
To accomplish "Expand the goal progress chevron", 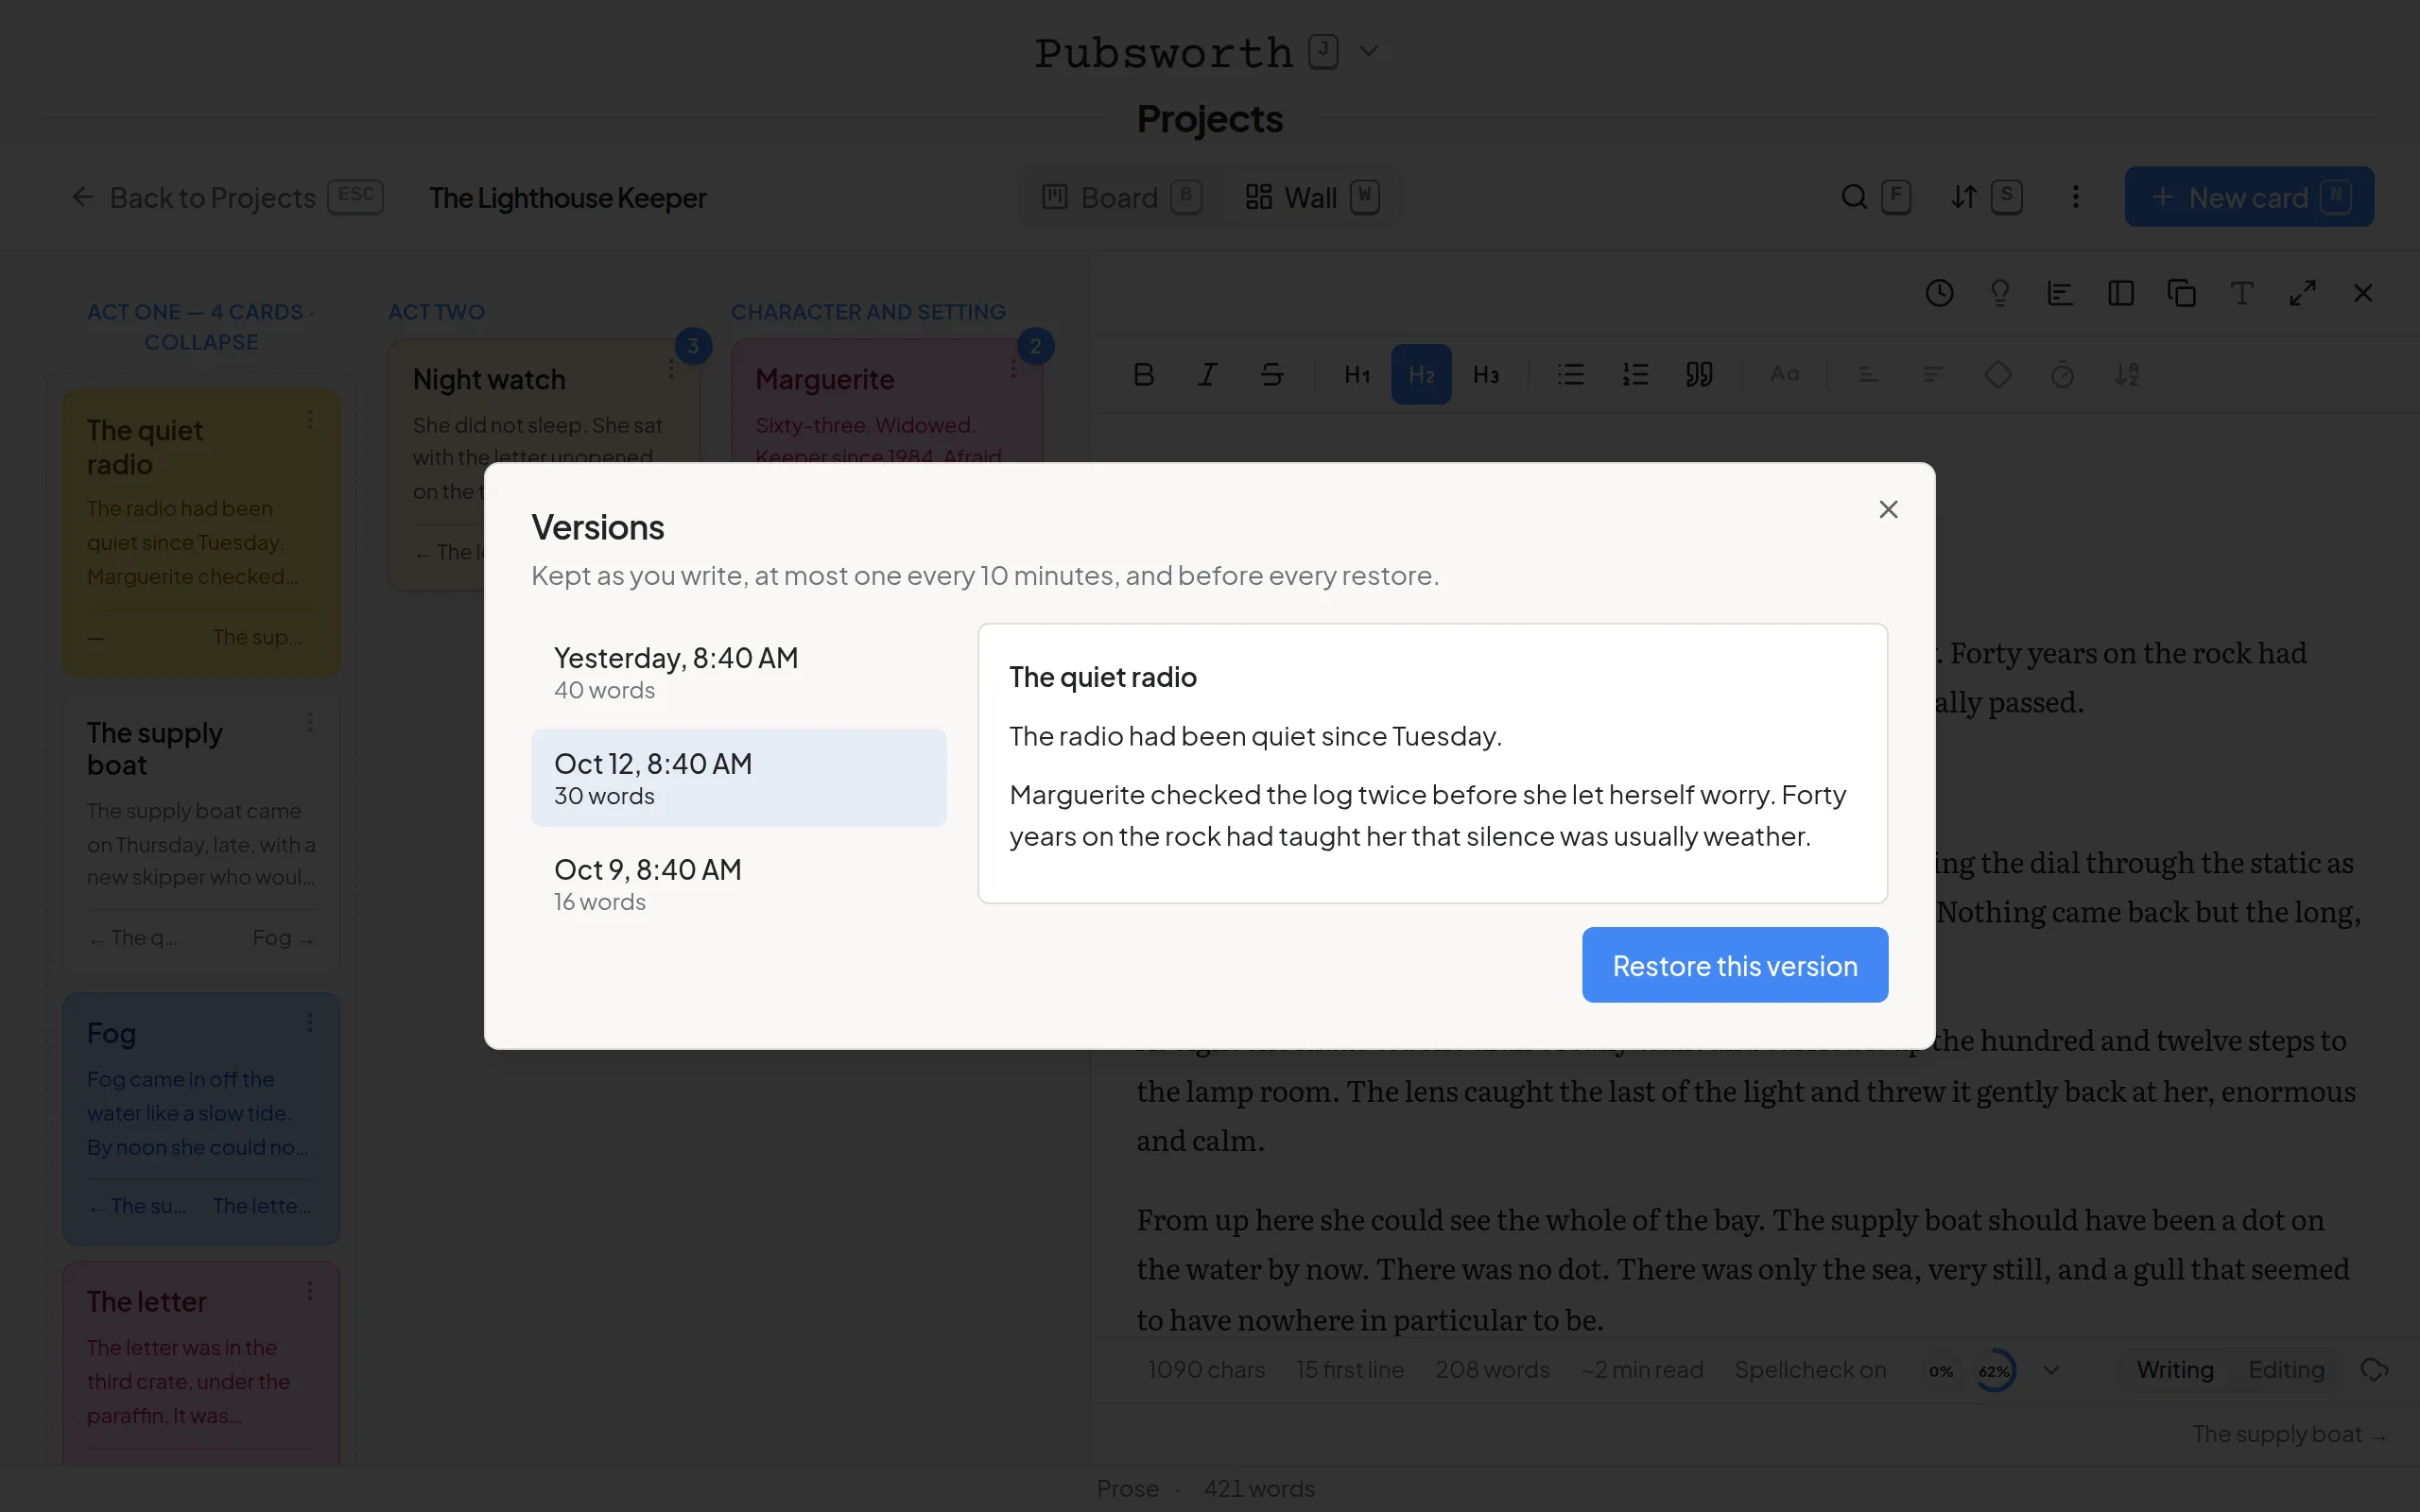I will (x=2052, y=1370).
